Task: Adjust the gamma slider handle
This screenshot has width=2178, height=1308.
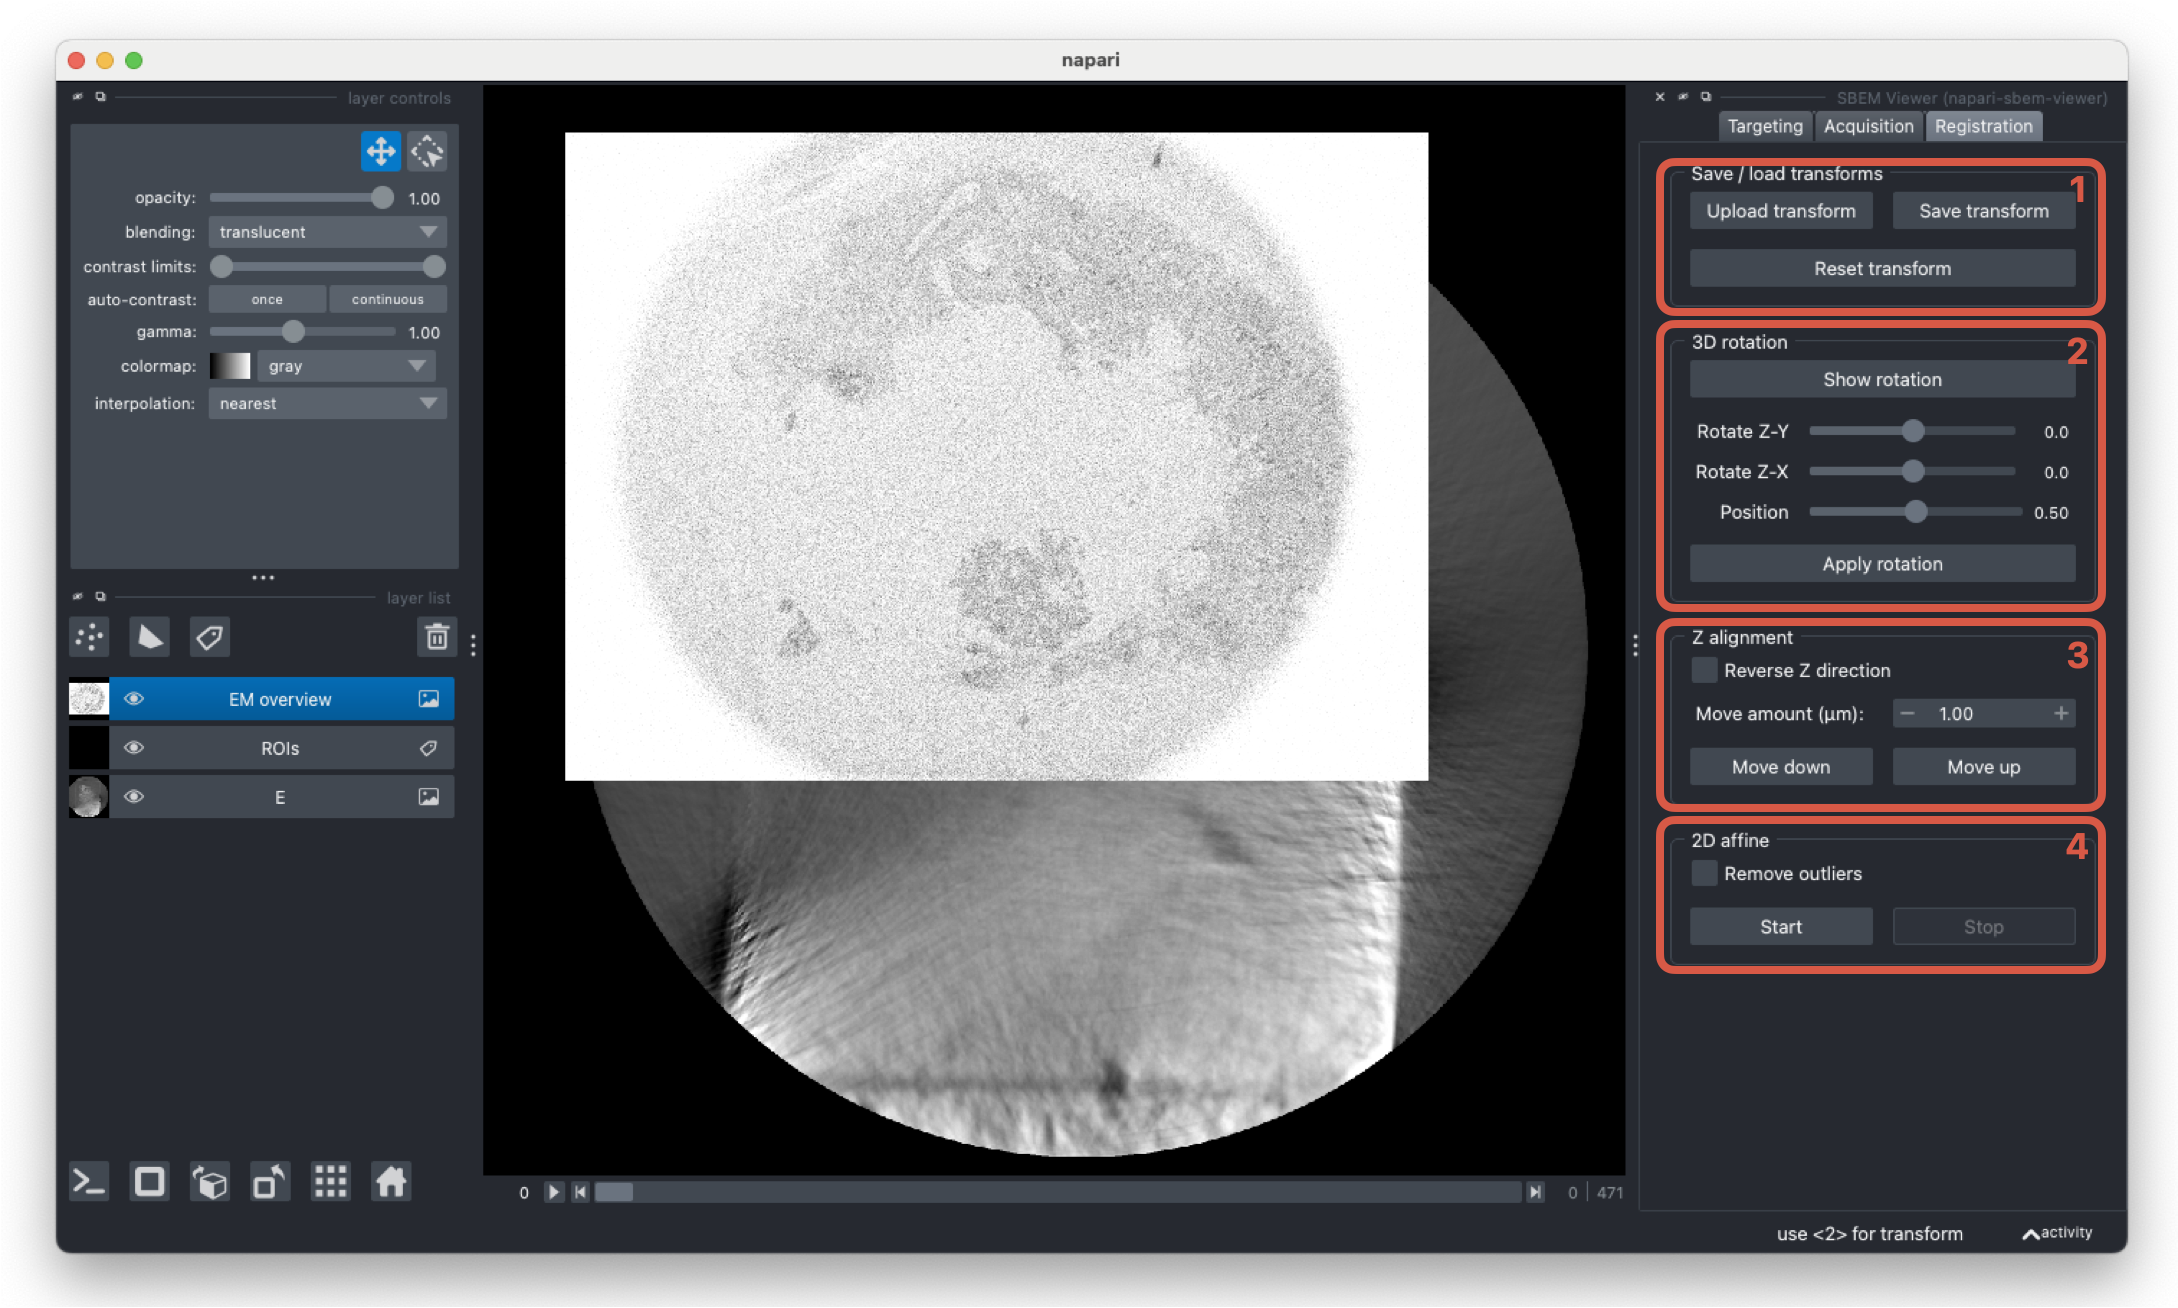Action: pyautogui.click(x=292, y=331)
